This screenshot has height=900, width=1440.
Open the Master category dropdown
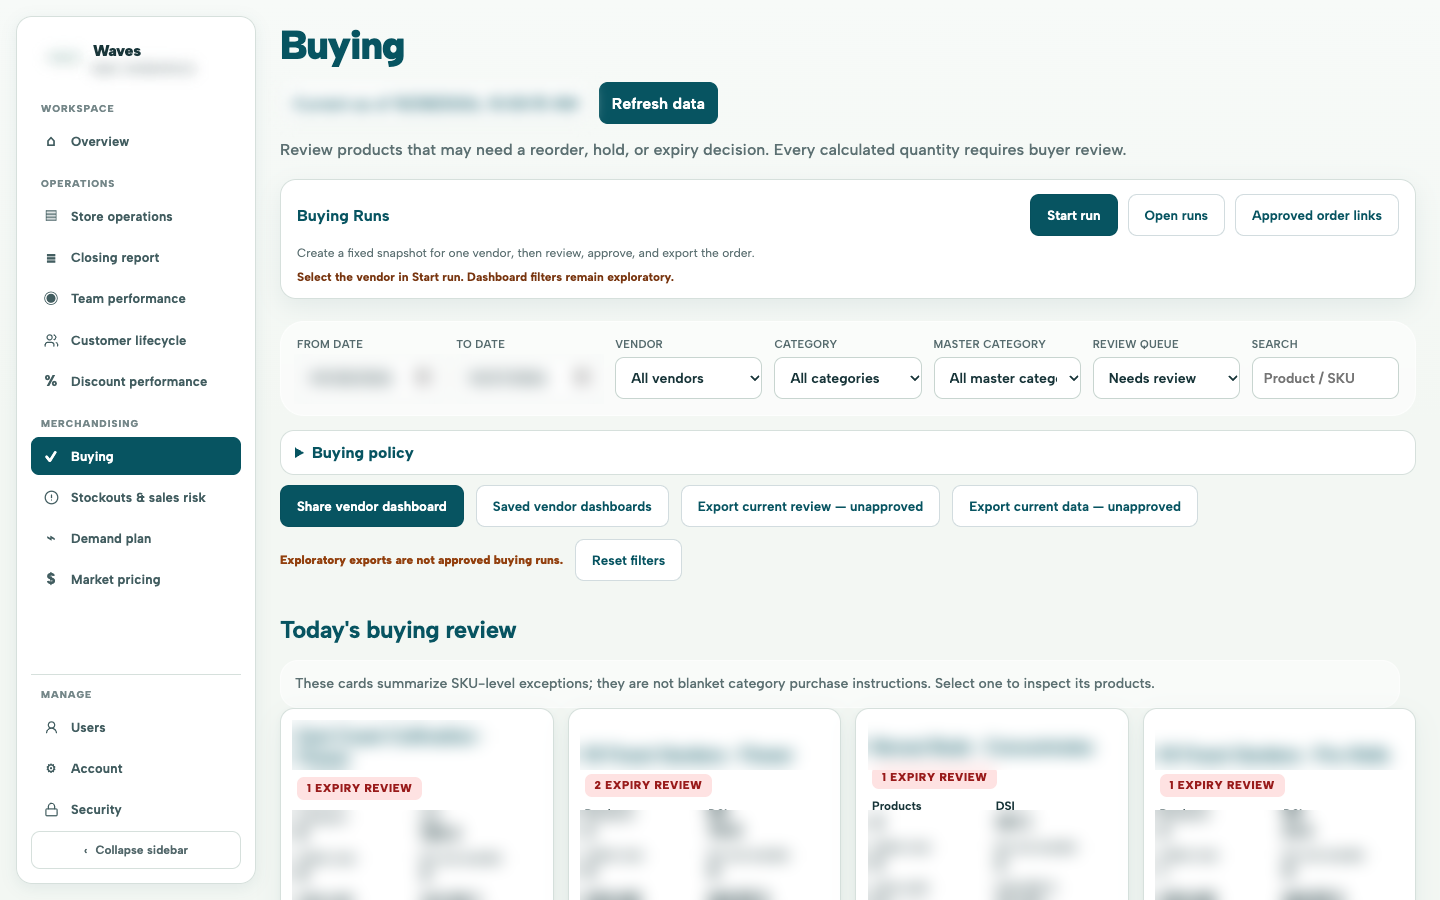[1007, 378]
